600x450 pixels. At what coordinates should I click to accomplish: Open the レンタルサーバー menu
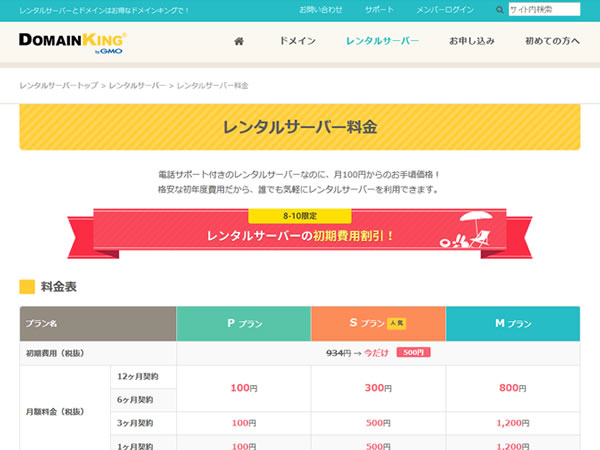click(382, 41)
